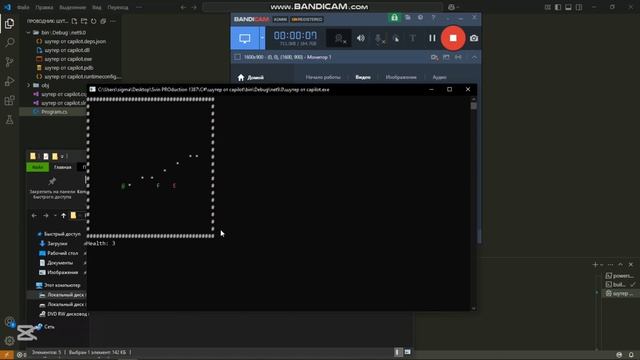This screenshot has height=360, width=640.
Task: Pause the Bandicam recording
Action: (432, 38)
